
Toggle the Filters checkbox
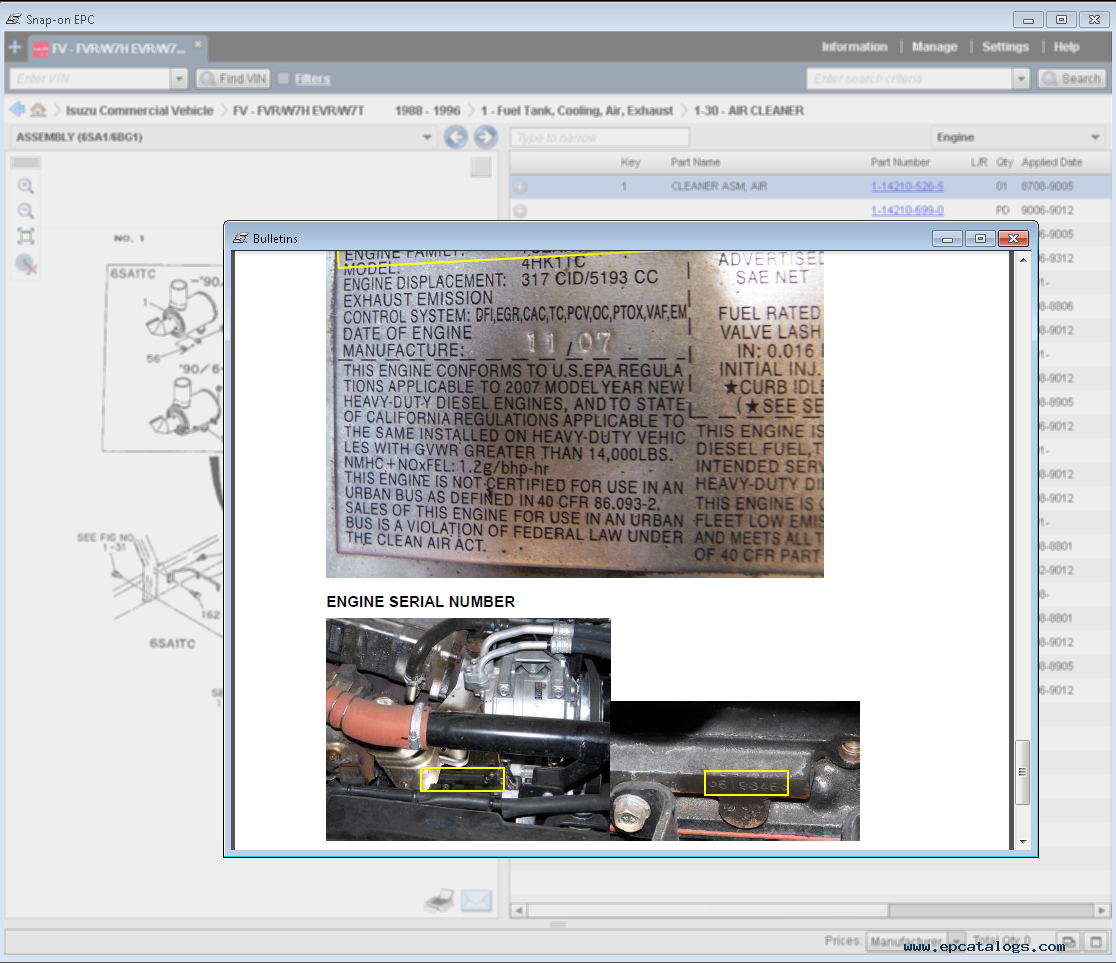(283, 78)
